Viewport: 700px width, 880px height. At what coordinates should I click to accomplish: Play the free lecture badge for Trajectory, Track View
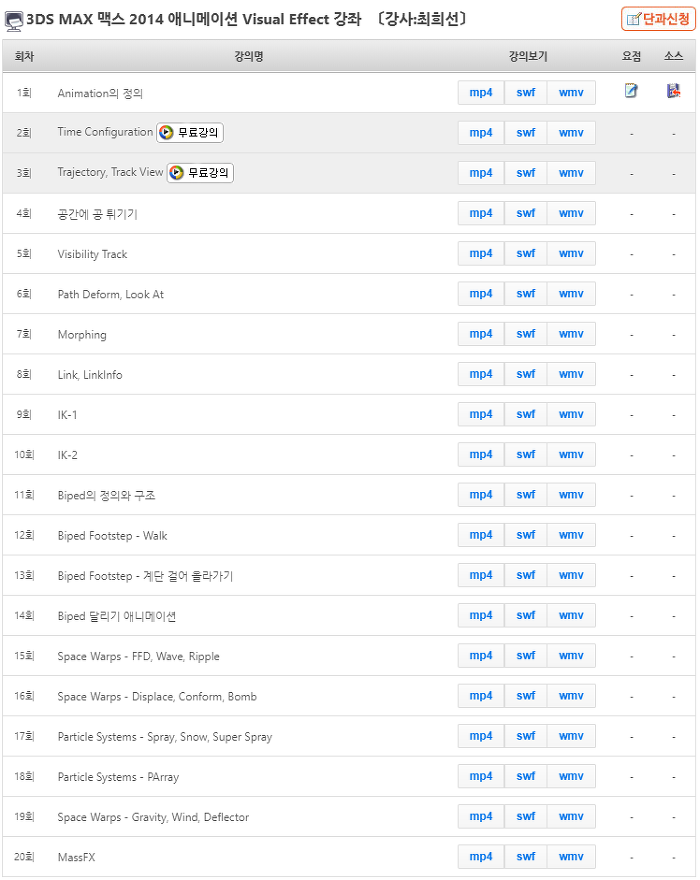(200, 173)
